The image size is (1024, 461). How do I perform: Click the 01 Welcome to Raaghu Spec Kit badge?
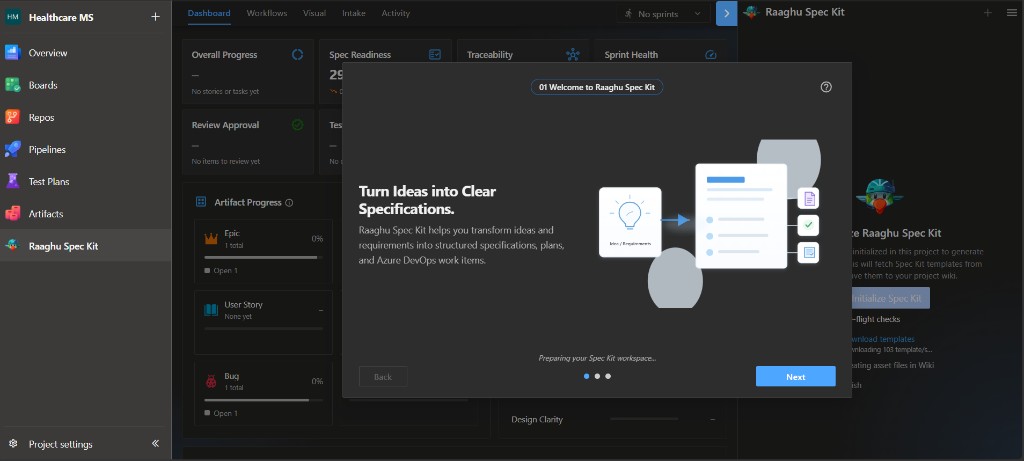597,87
